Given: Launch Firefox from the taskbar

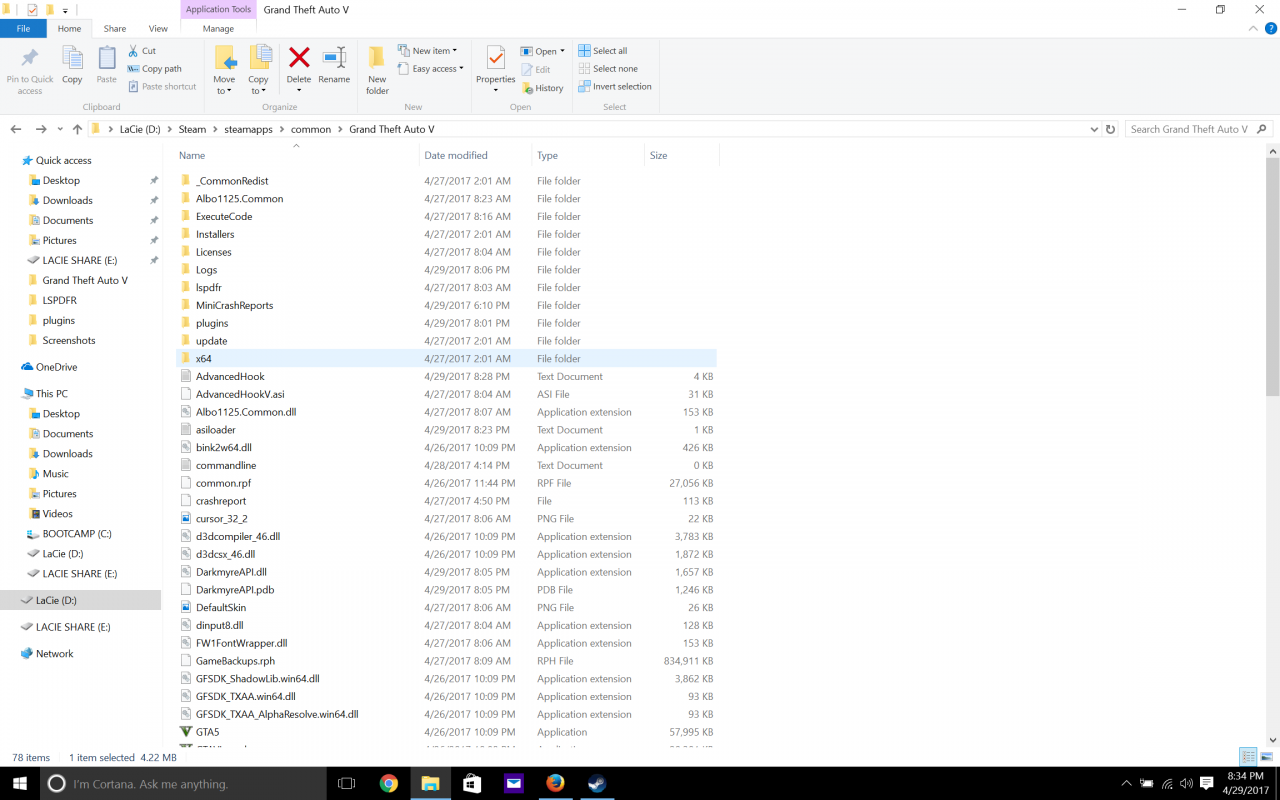Looking at the screenshot, I should (555, 783).
